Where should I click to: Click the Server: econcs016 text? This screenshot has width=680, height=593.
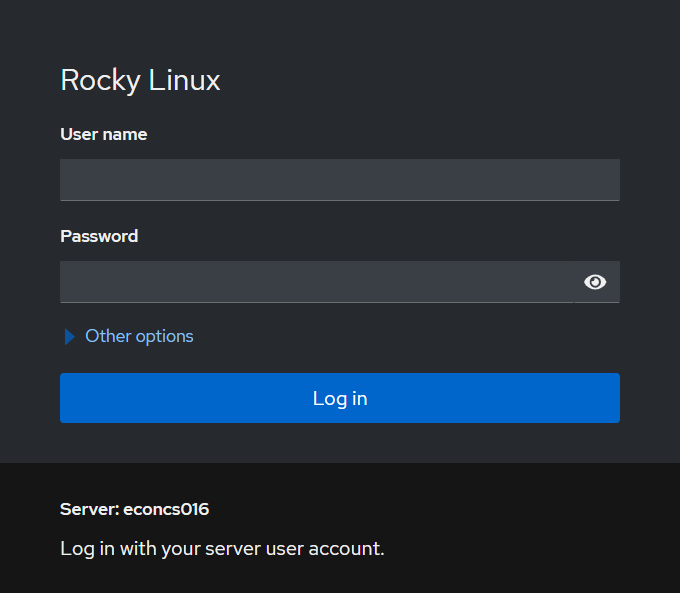pos(134,509)
